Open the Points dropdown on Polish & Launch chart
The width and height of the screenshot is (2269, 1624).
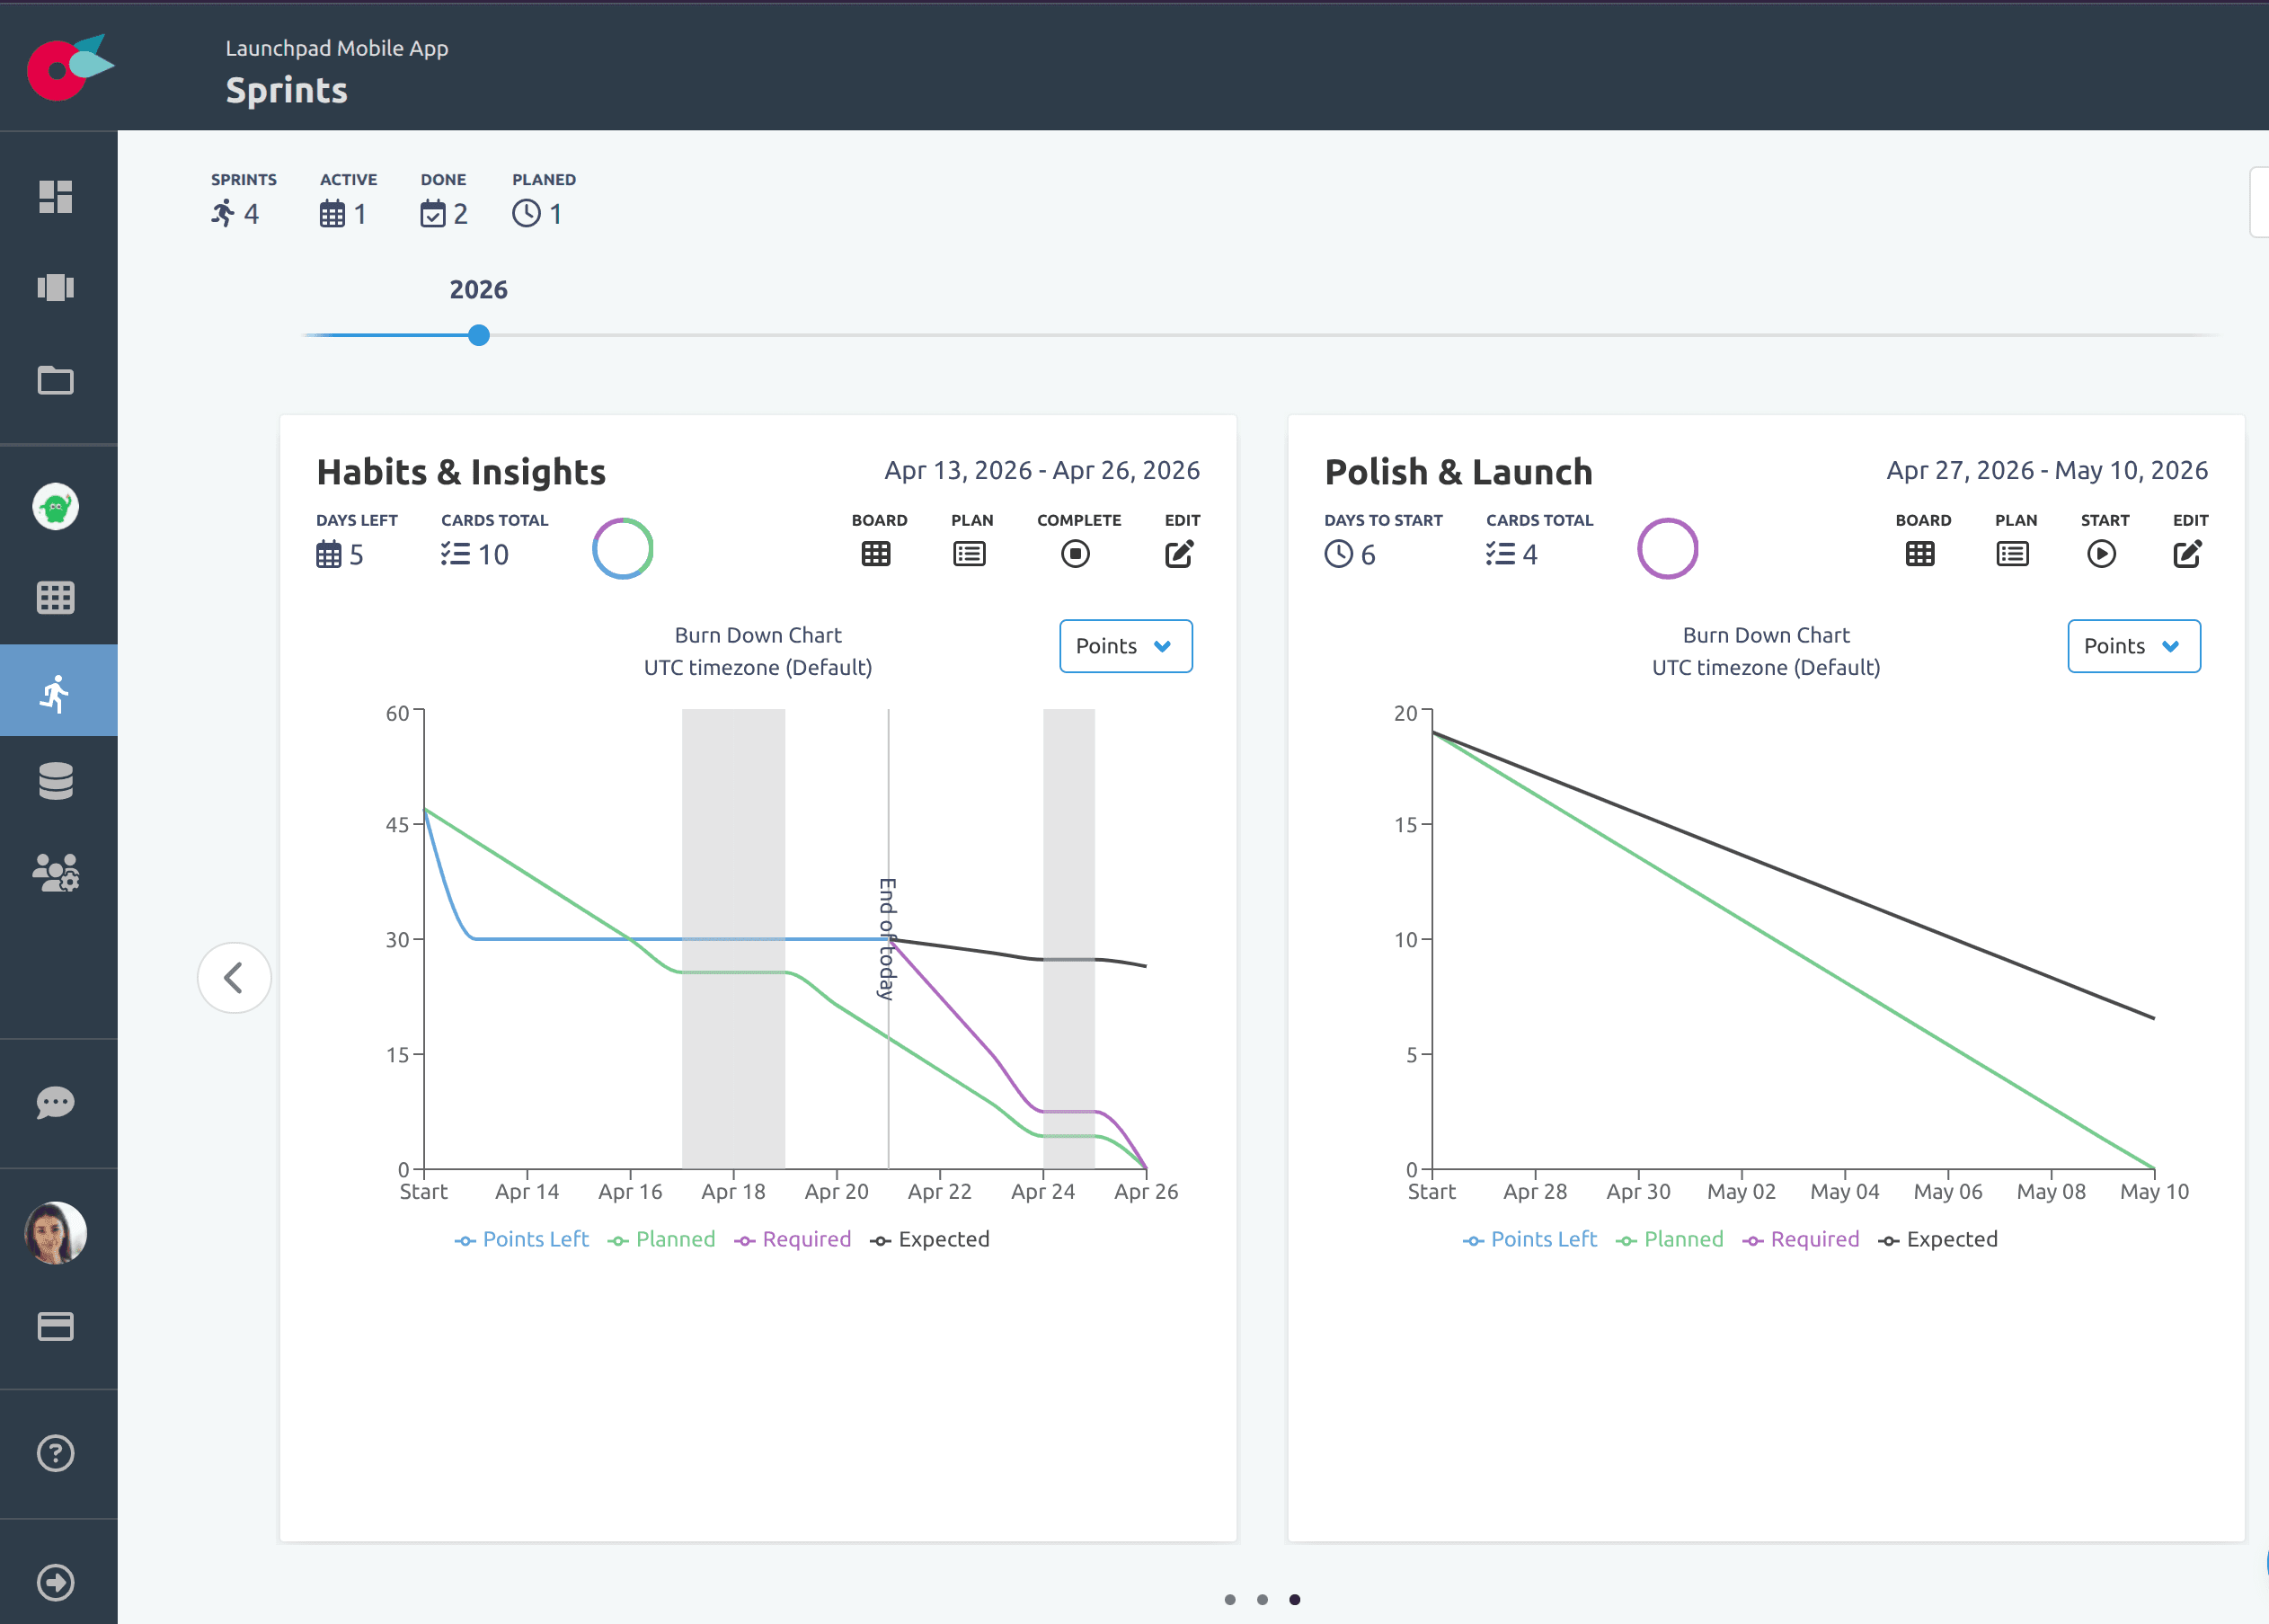pos(2132,646)
